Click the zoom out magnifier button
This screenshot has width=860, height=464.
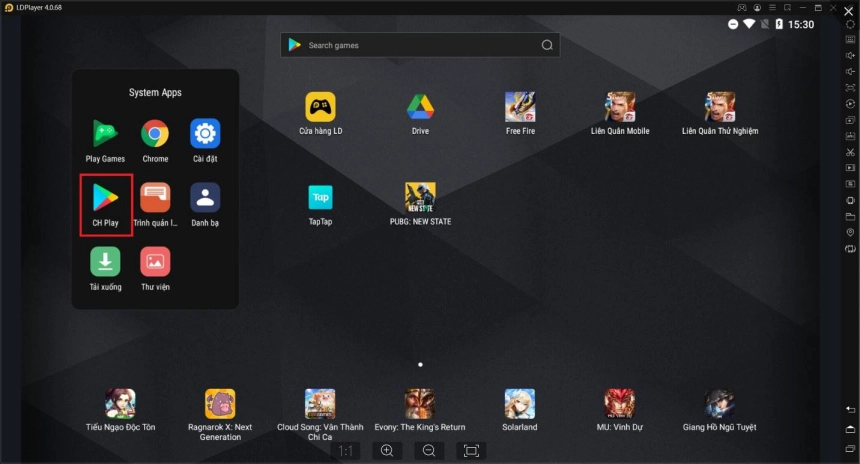click(429, 451)
